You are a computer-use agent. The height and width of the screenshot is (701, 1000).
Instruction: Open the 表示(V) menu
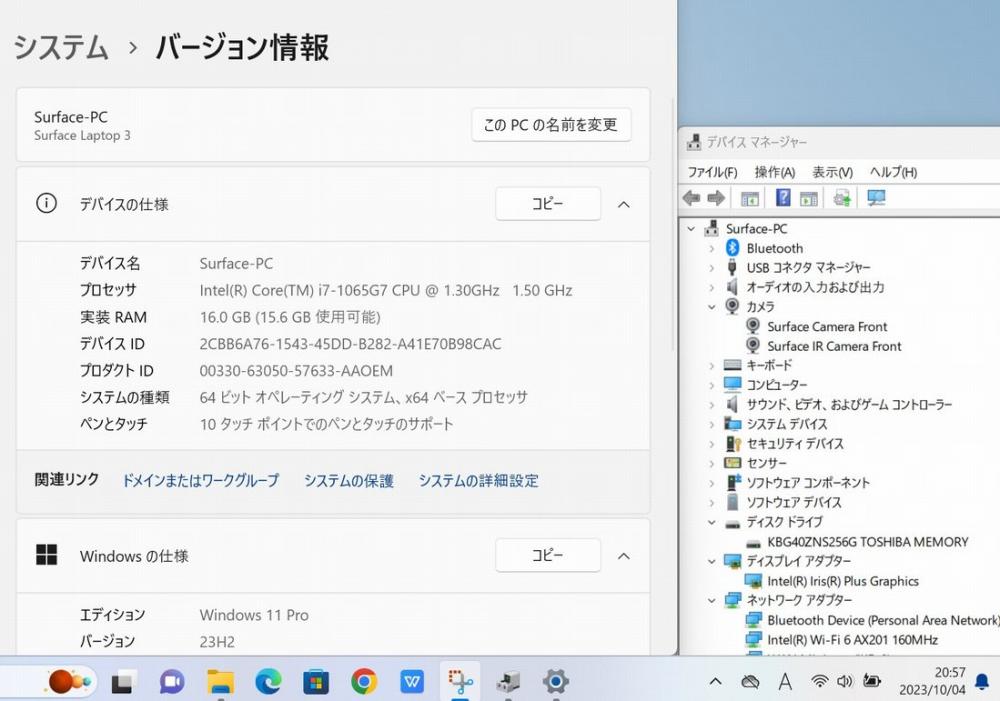[x=832, y=172]
